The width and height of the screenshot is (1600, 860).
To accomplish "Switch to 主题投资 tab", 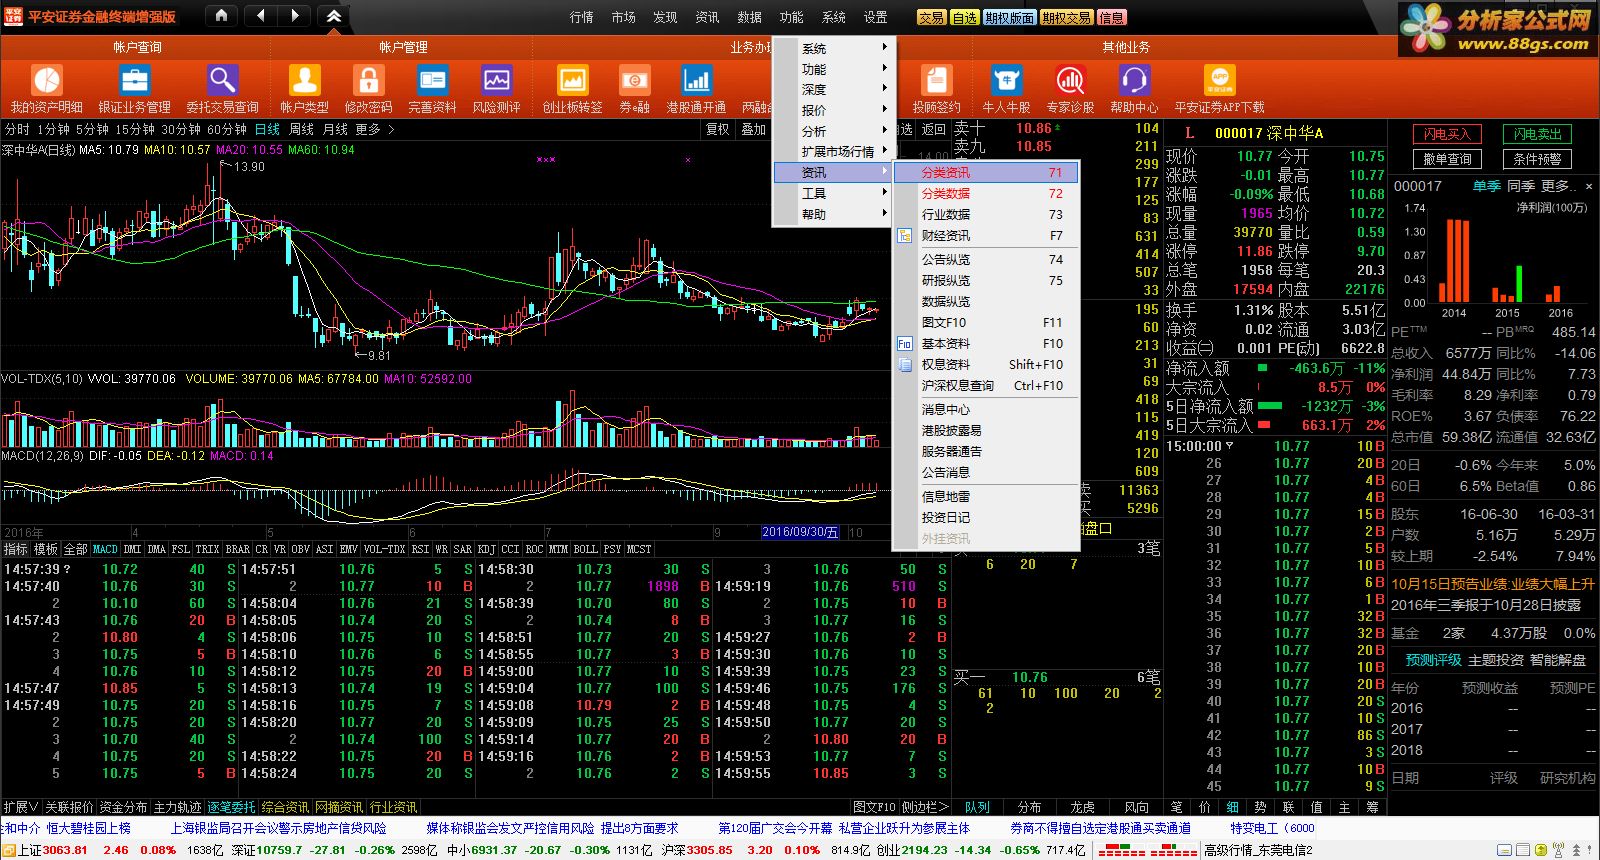I will (1496, 660).
